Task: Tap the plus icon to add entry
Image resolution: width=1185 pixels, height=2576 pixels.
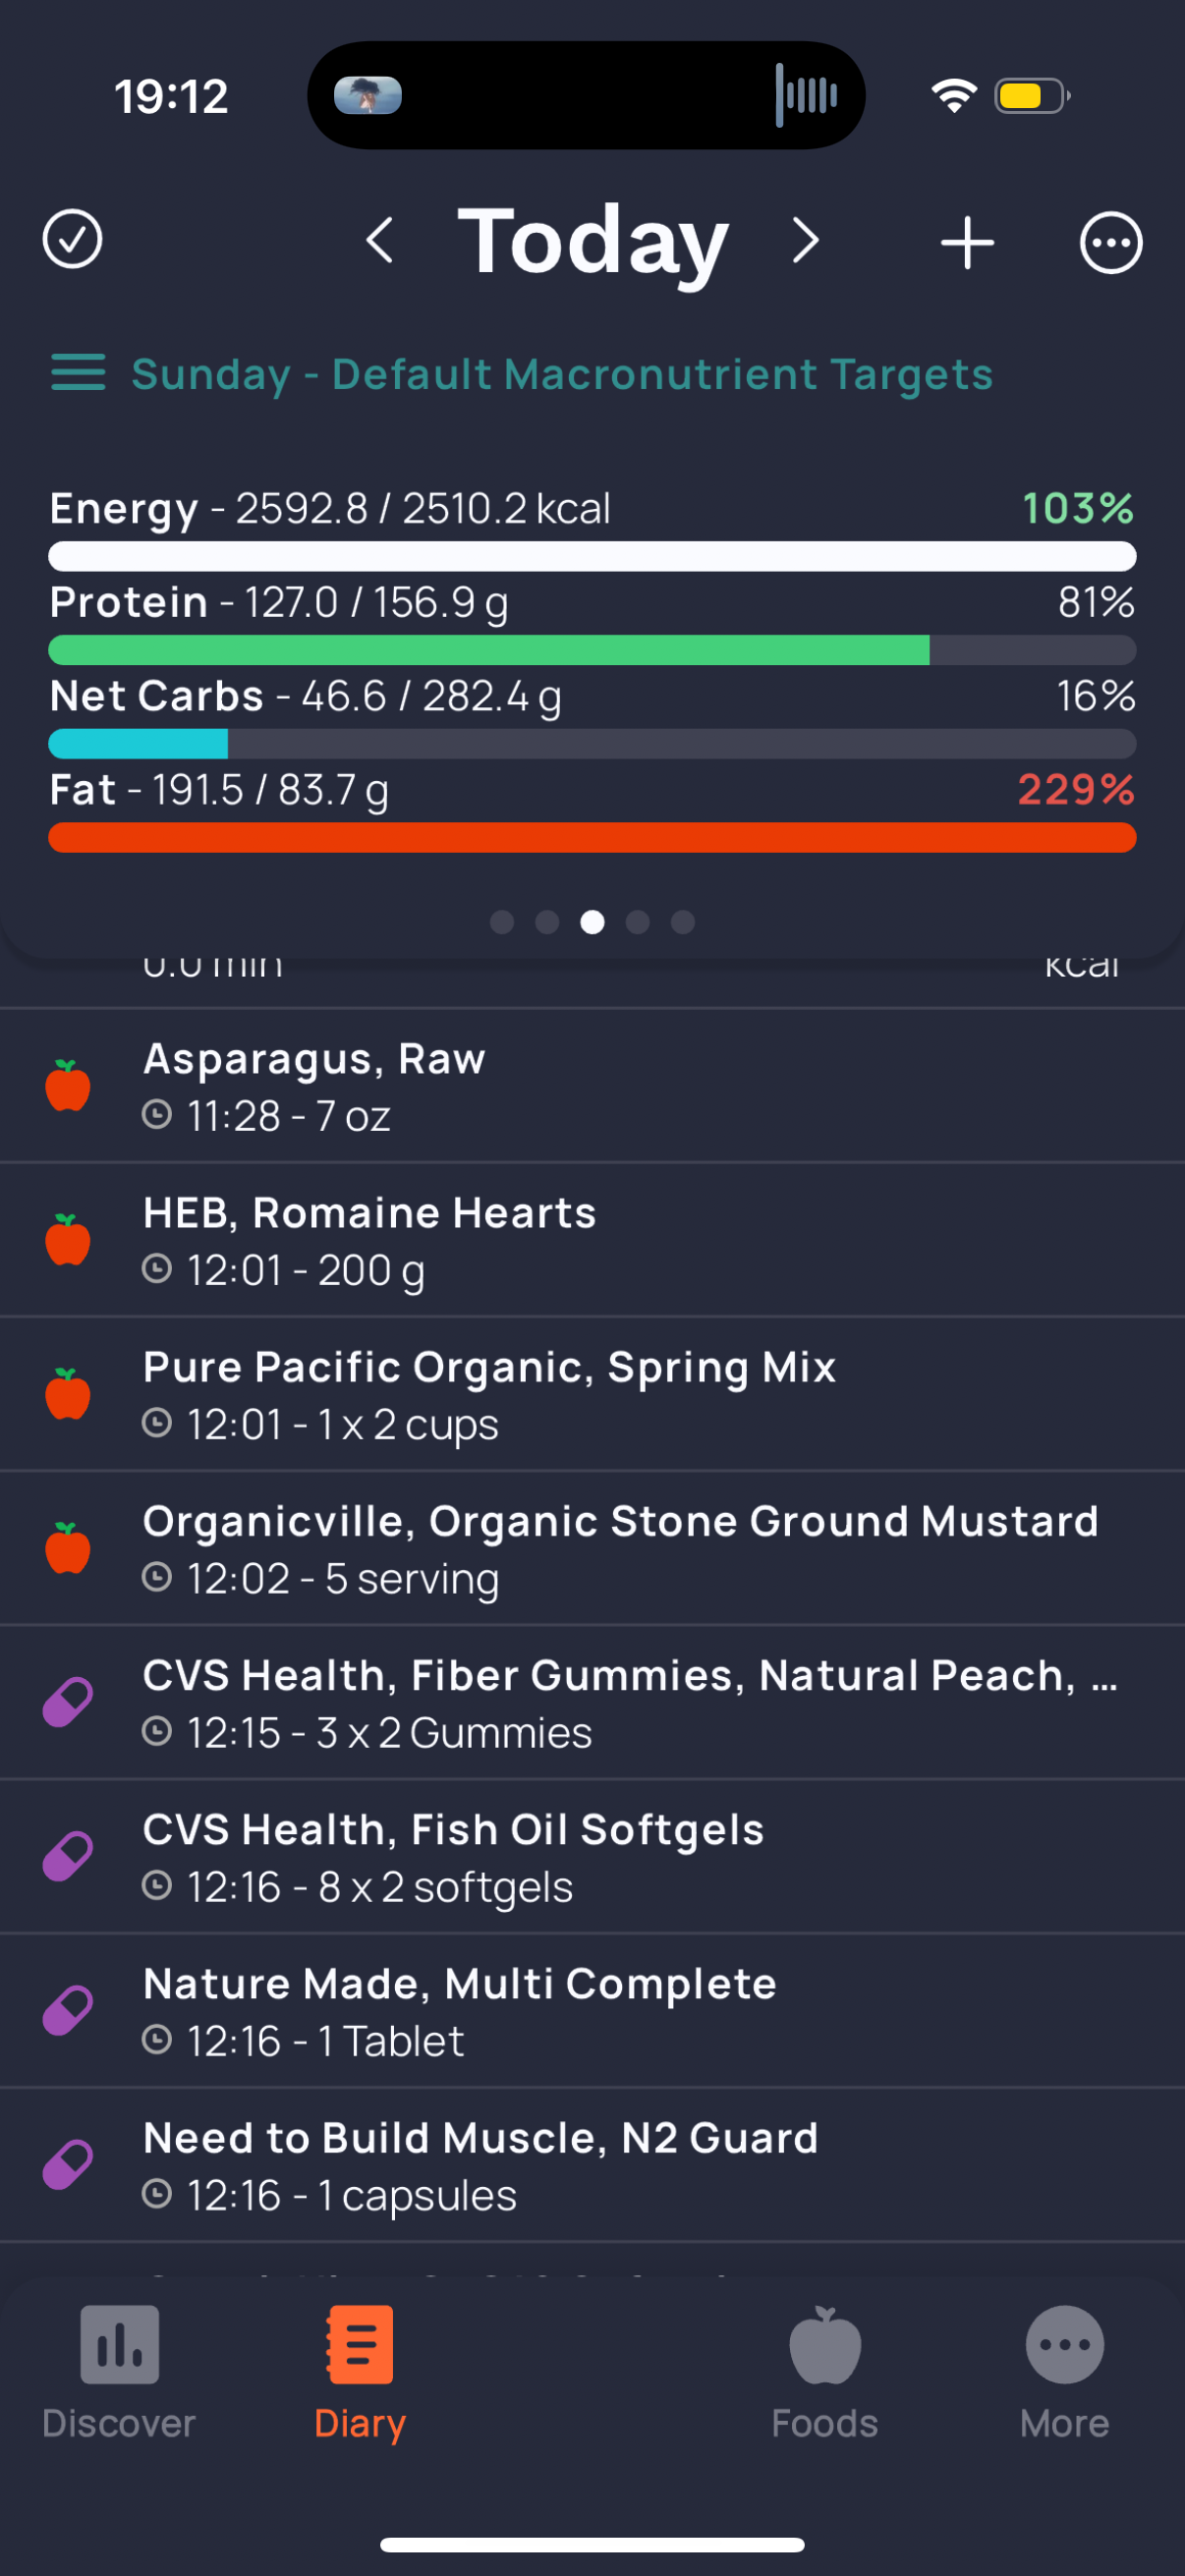Action: 967,243
